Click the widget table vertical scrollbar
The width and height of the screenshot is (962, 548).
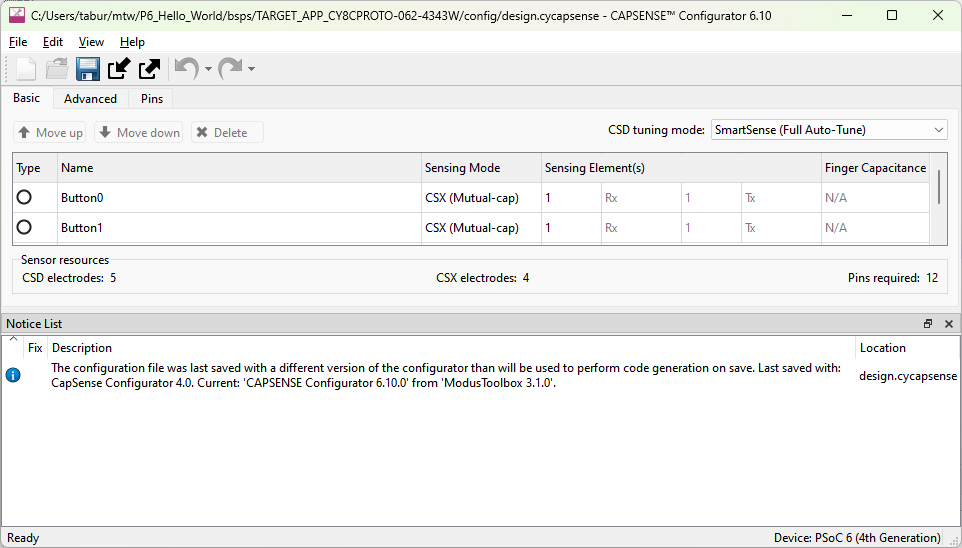point(938,187)
